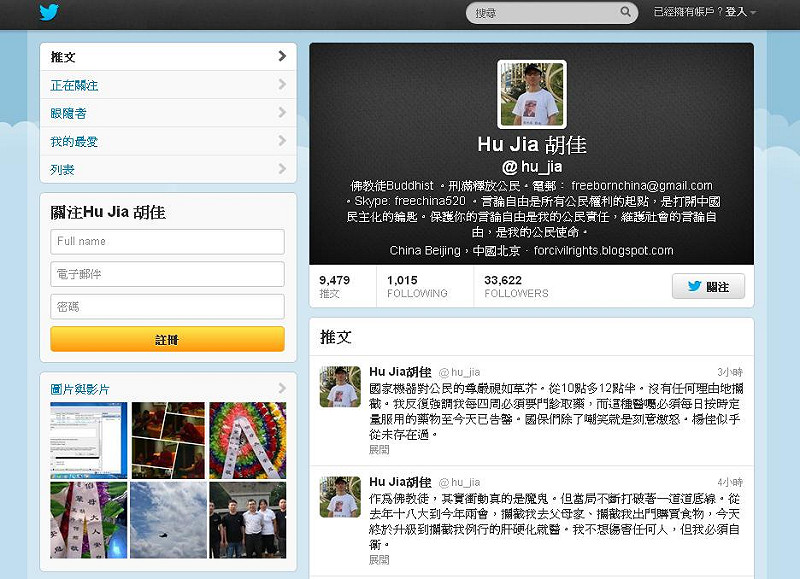This screenshot has height=579, width=800.
Task: Expand the second tweet with 展開
Action: (379, 560)
